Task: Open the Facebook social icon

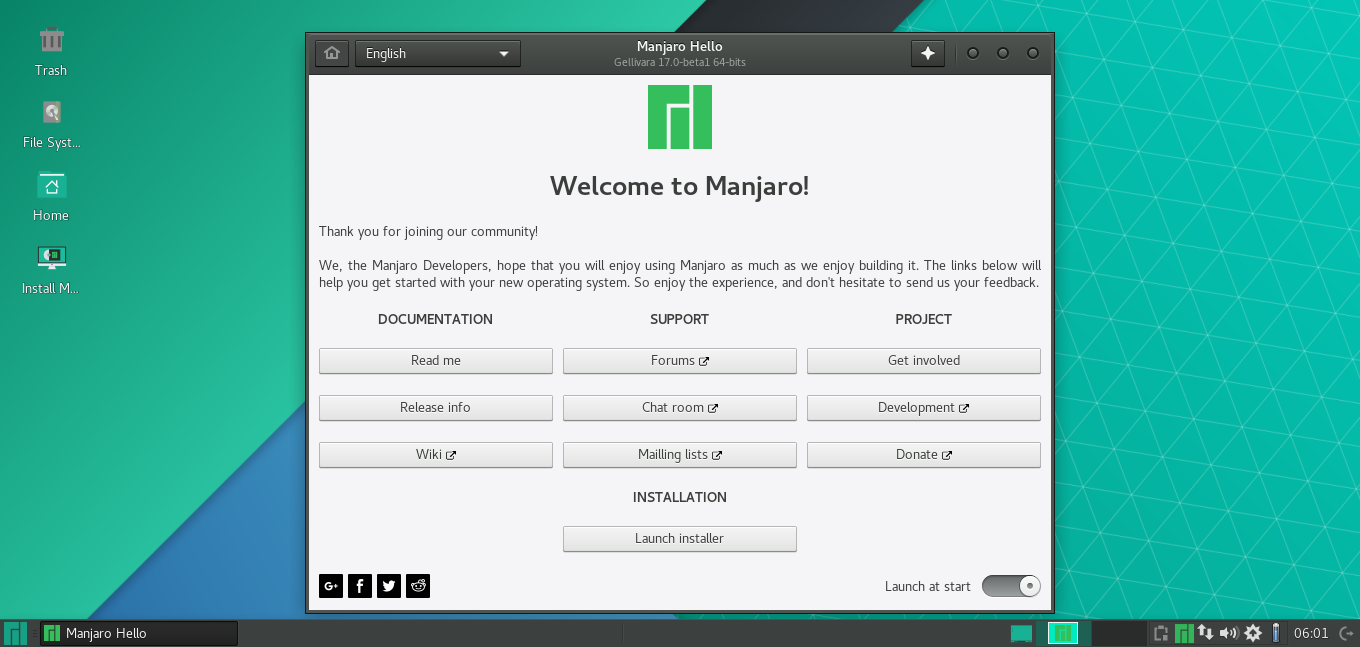Action: point(359,585)
